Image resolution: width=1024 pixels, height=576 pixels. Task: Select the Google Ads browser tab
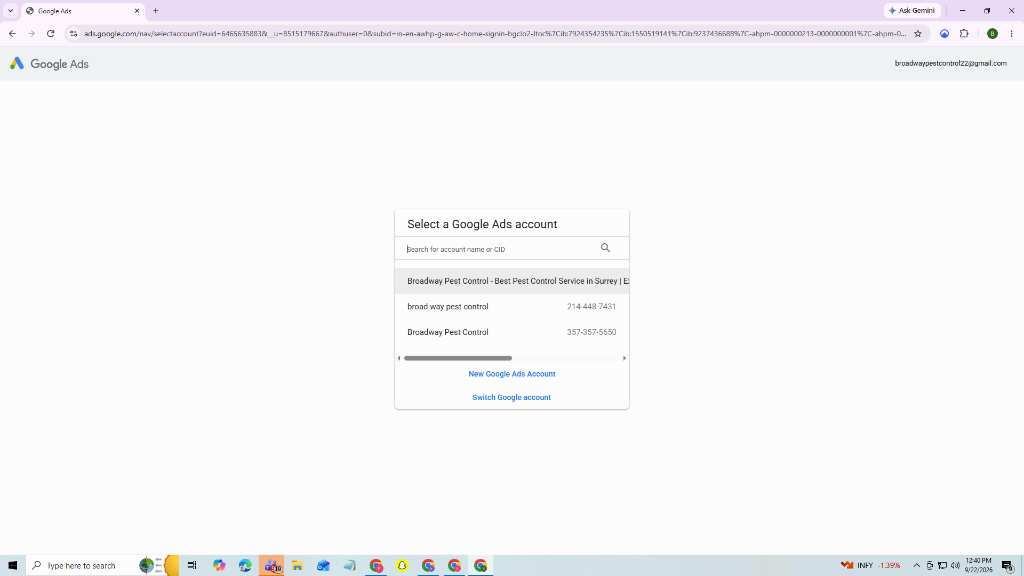click(83, 11)
